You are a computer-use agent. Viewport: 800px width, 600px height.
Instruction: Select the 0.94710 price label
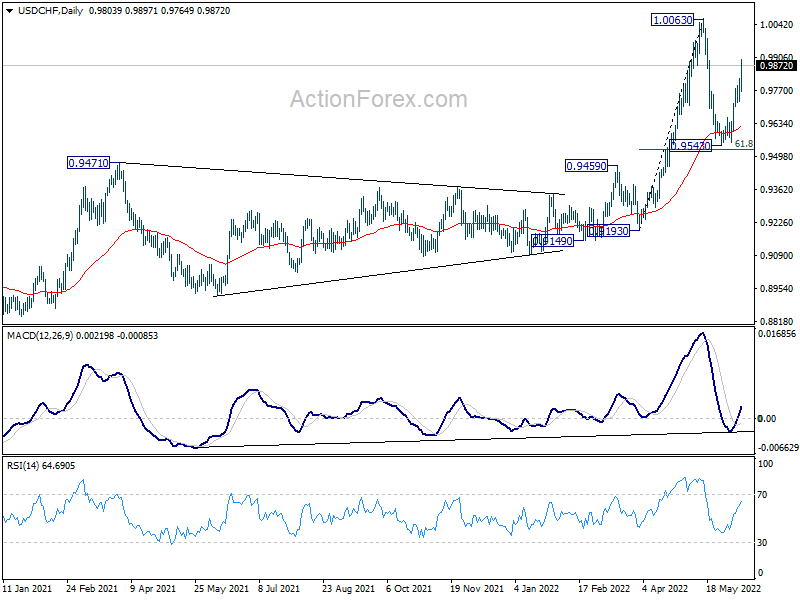[88, 163]
